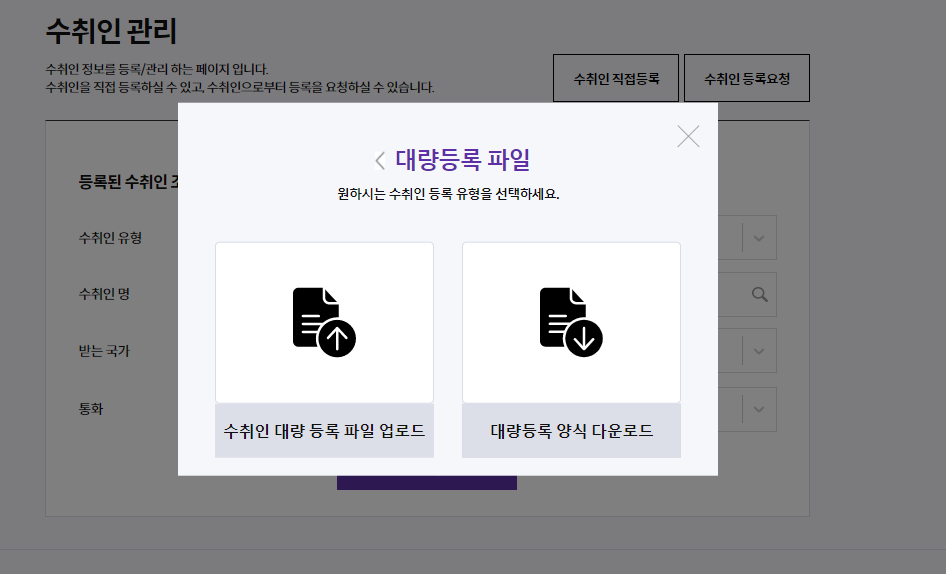
Task: Open the 수취인 등록요청 button
Action: point(747,78)
